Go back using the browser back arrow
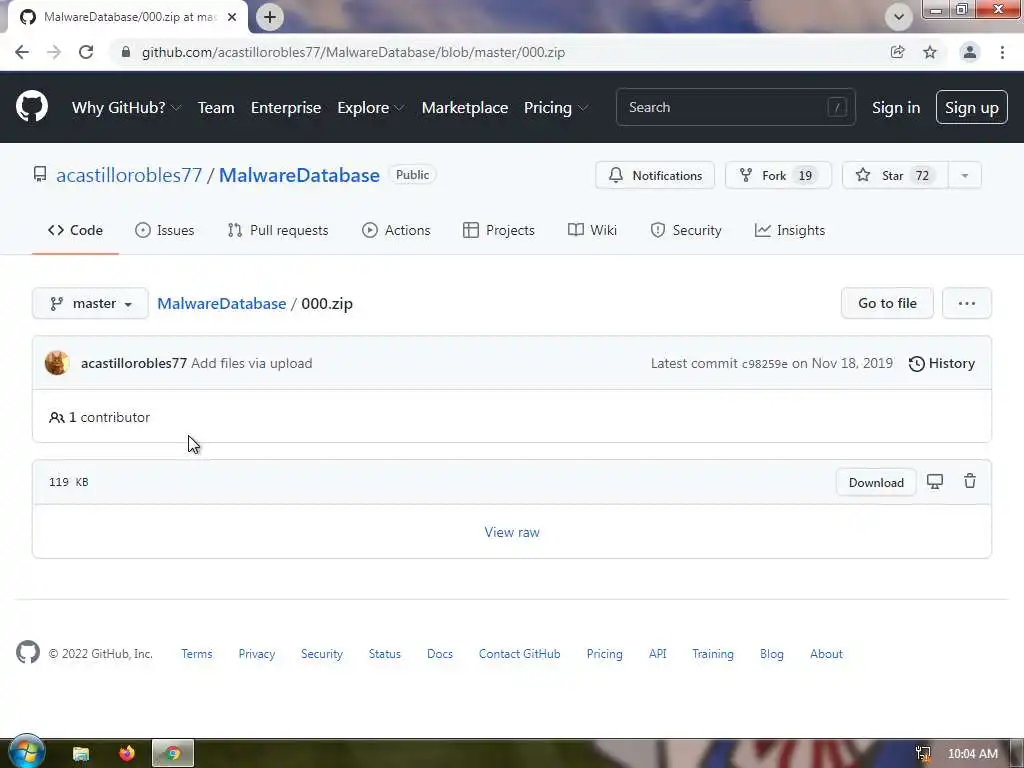 coord(22,52)
